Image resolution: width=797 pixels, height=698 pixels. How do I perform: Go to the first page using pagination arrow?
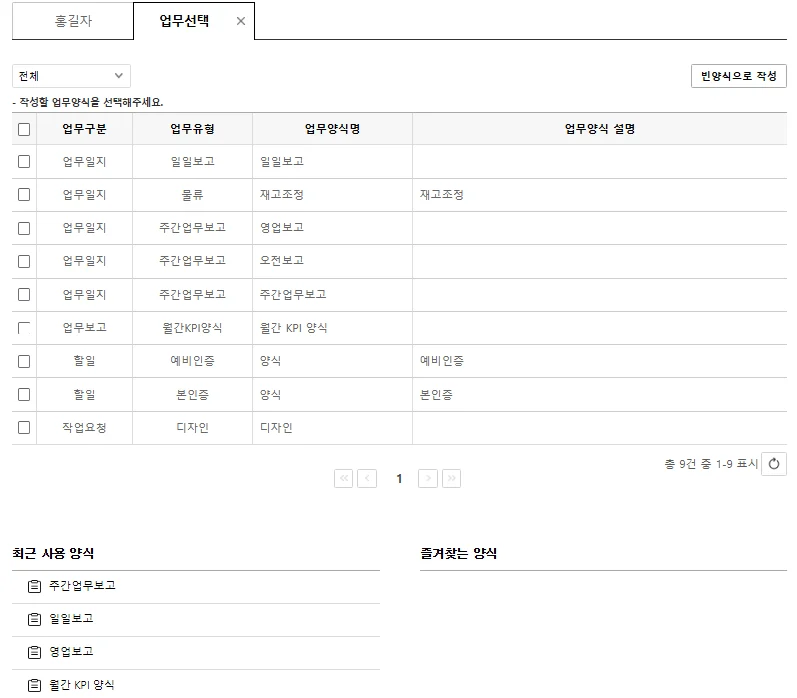344,479
